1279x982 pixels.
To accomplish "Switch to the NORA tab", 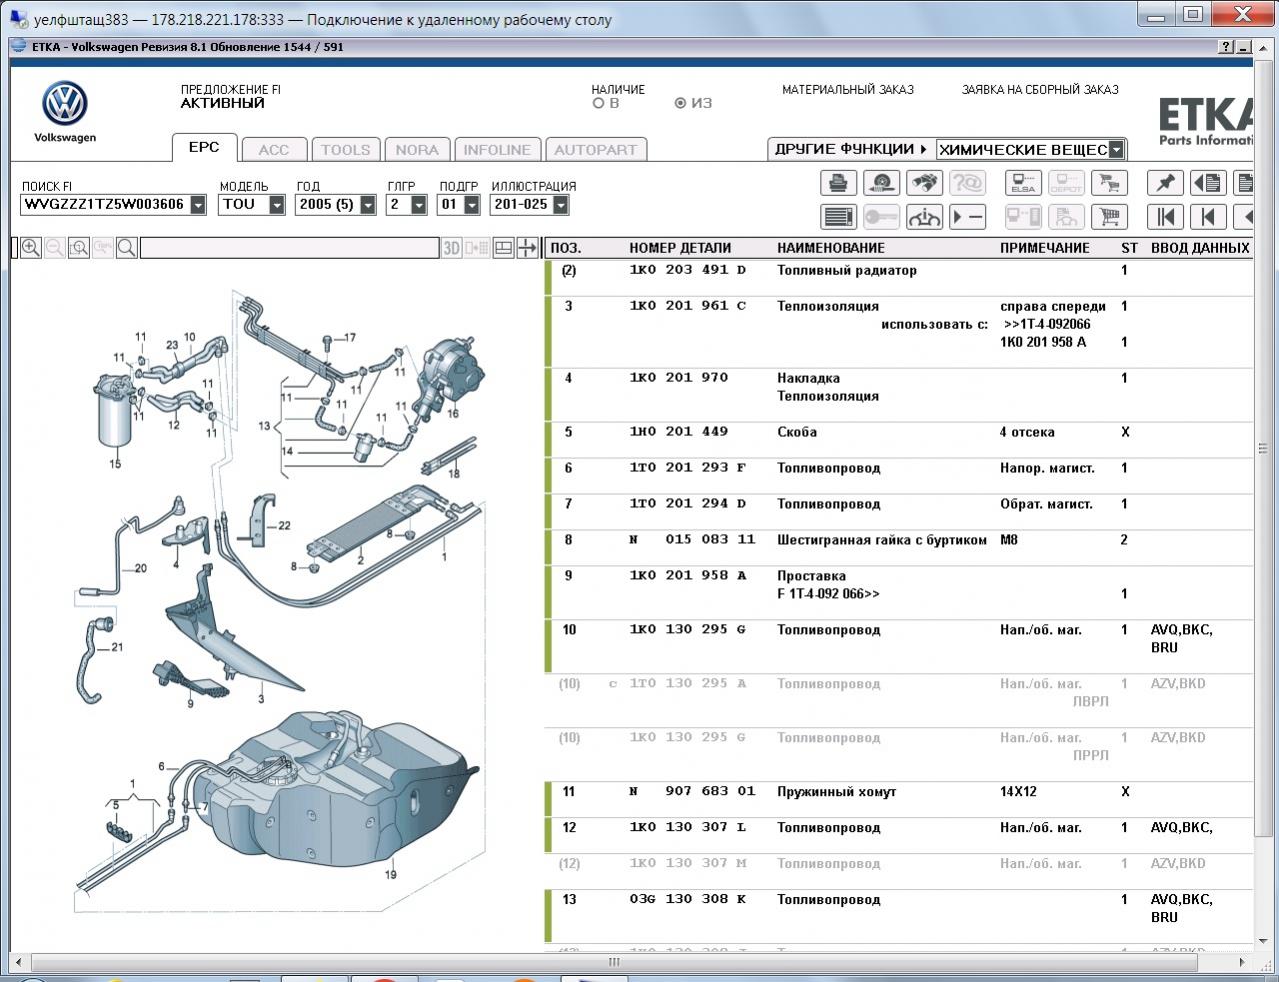I will point(417,150).
